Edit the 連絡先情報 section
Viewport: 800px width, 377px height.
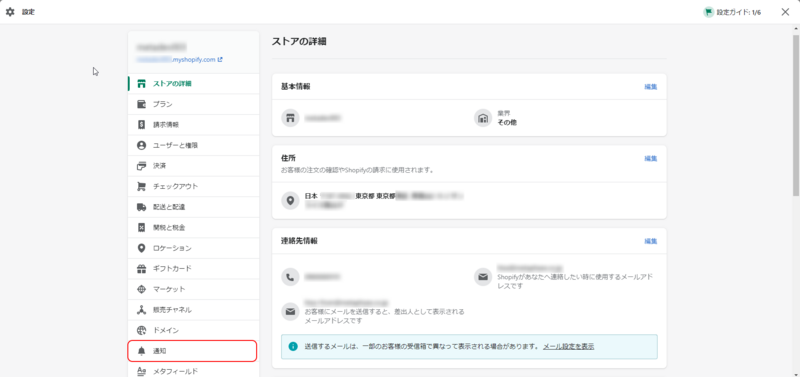pos(651,241)
